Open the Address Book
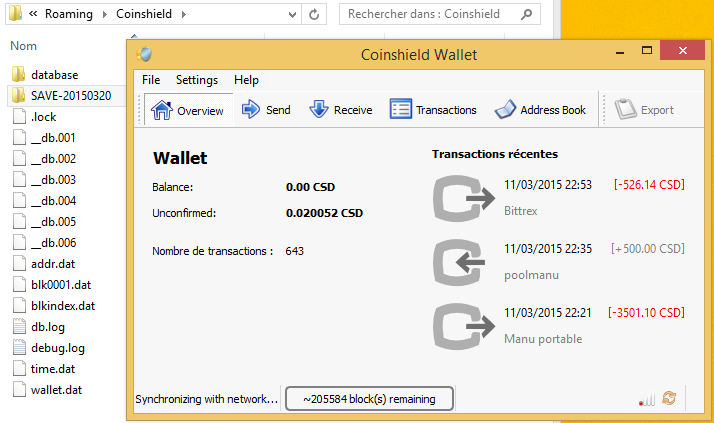The image size is (714, 423). pyautogui.click(x=541, y=110)
